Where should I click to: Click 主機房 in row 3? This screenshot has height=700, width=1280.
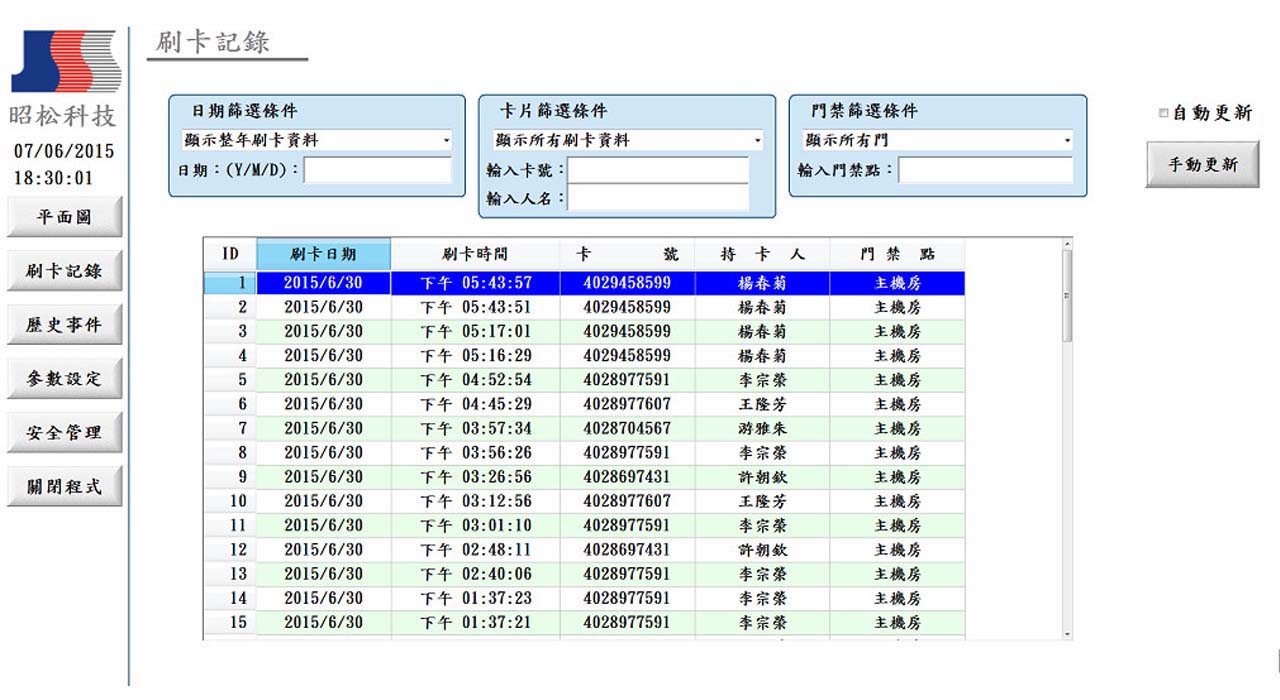897,331
